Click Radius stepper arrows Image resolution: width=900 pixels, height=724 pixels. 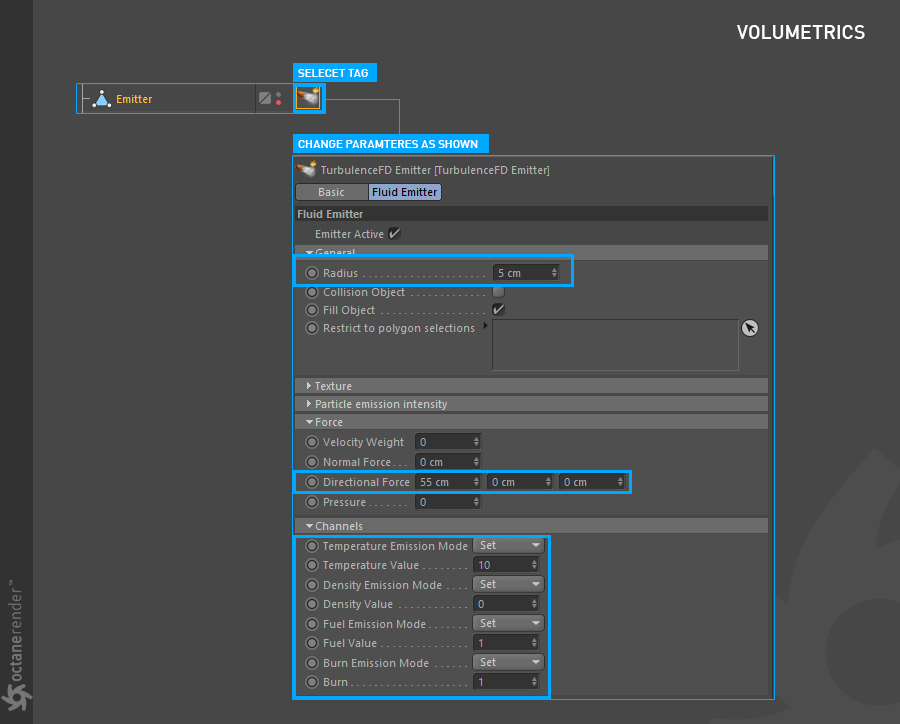(x=554, y=273)
